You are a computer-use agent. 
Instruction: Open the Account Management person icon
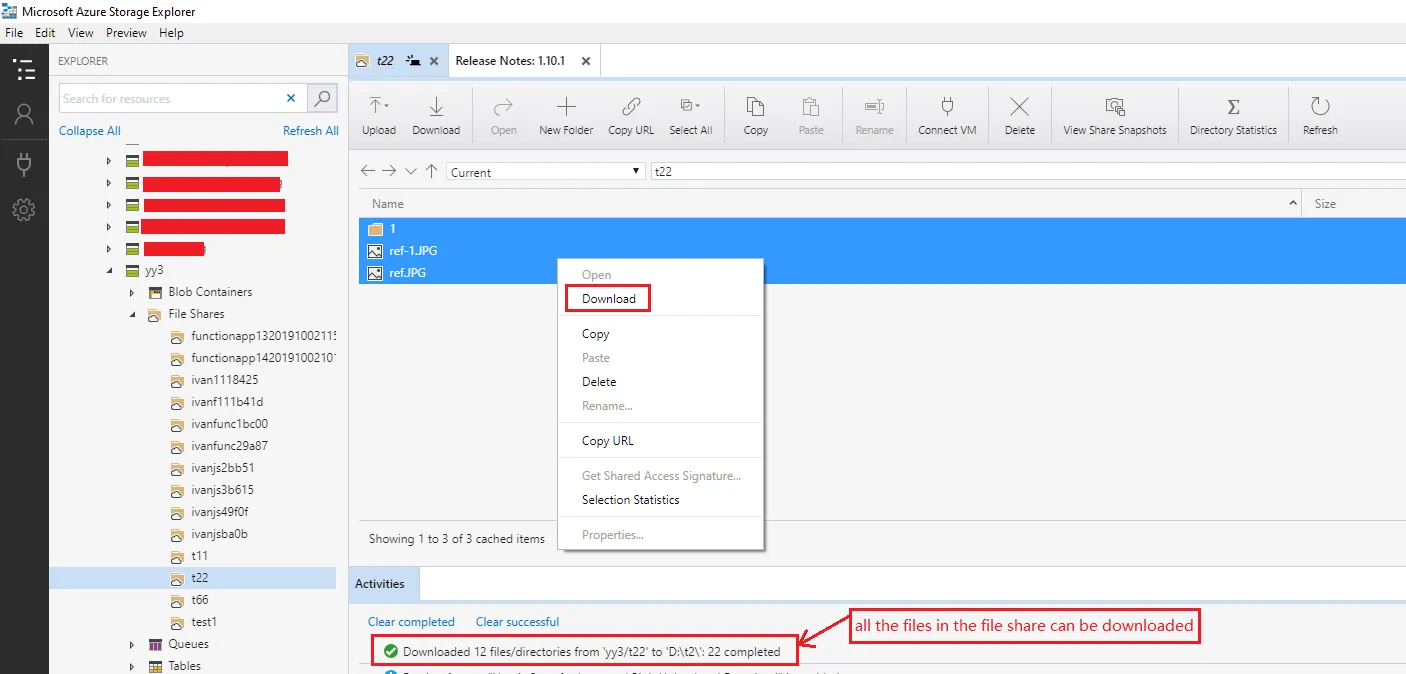click(24, 115)
